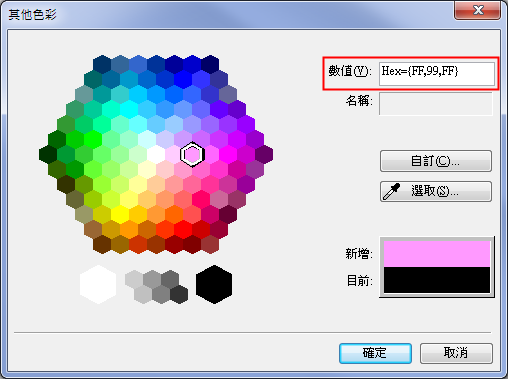The image size is (508, 379).
Task: Click the 取消 (Cancel) button
Action: [456, 353]
